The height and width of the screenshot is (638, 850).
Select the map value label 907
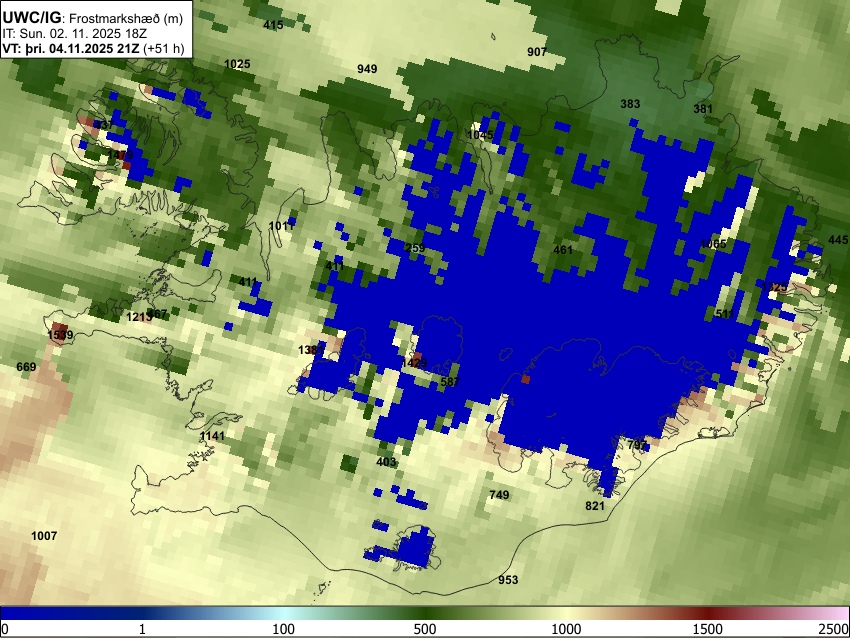click(537, 52)
